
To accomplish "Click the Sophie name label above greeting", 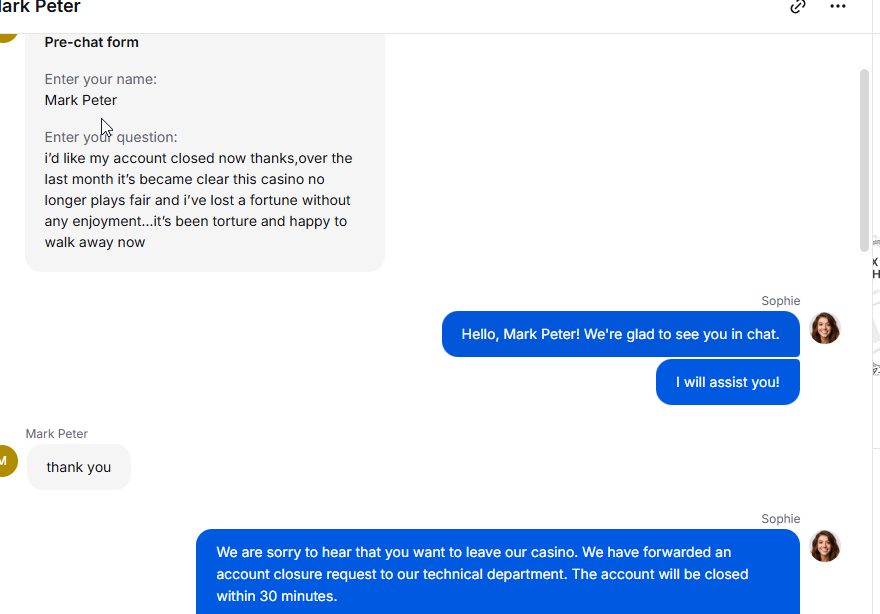I will click(x=780, y=301).
